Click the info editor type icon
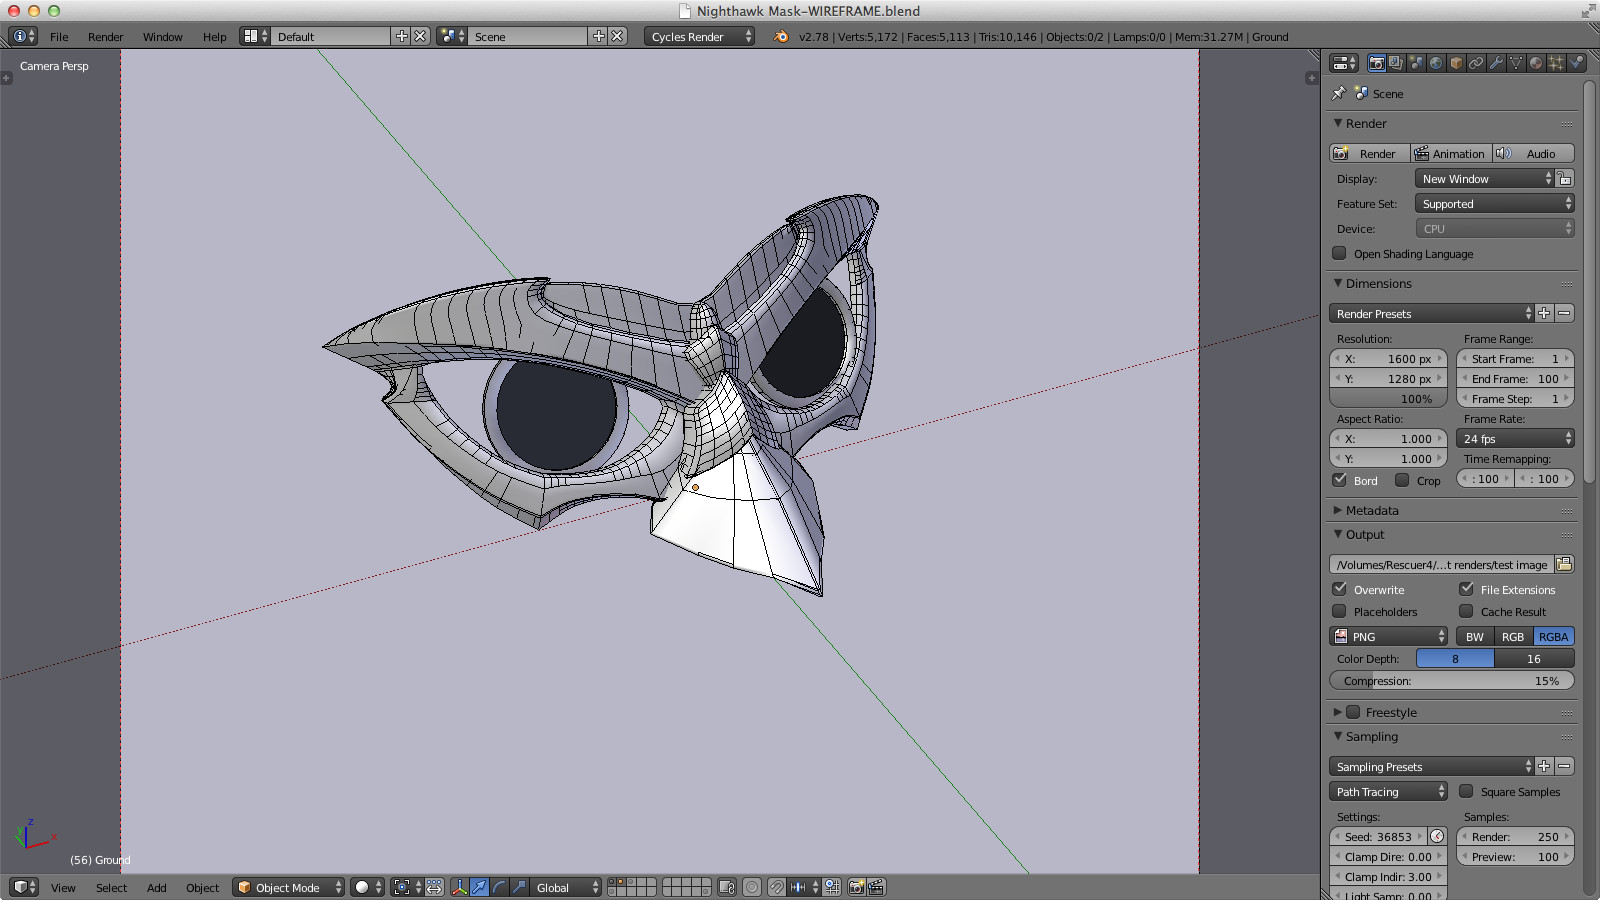This screenshot has width=1600, height=900. pyautogui.click(x=23, y=36)
